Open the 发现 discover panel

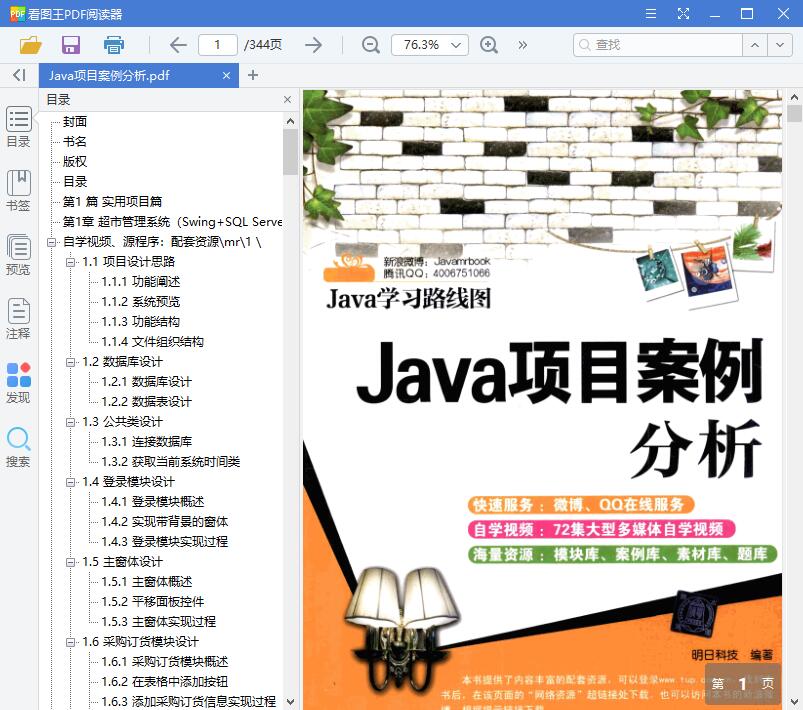point(18,383)
